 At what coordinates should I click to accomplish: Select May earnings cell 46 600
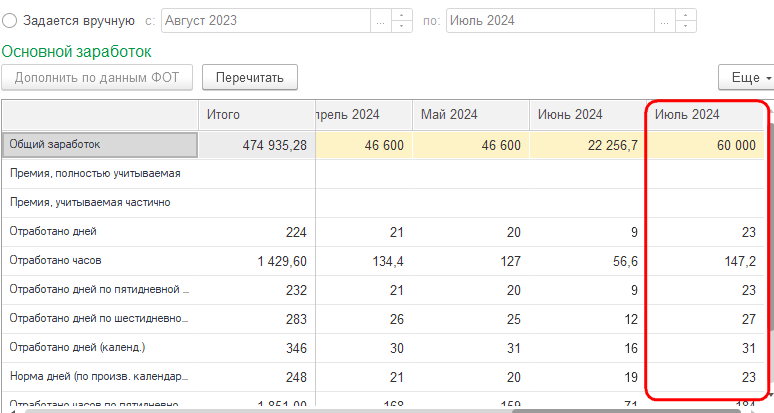[x=471, y=145]
